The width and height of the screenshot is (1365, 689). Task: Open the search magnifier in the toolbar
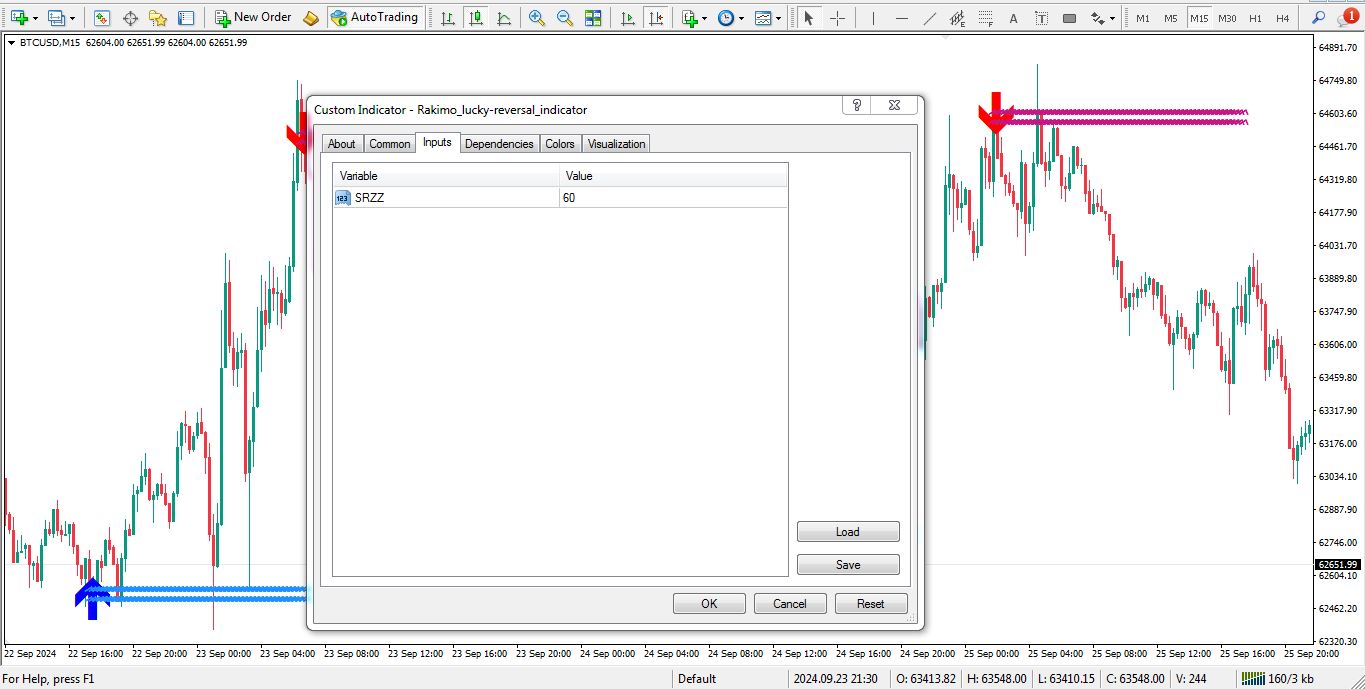1319,17
